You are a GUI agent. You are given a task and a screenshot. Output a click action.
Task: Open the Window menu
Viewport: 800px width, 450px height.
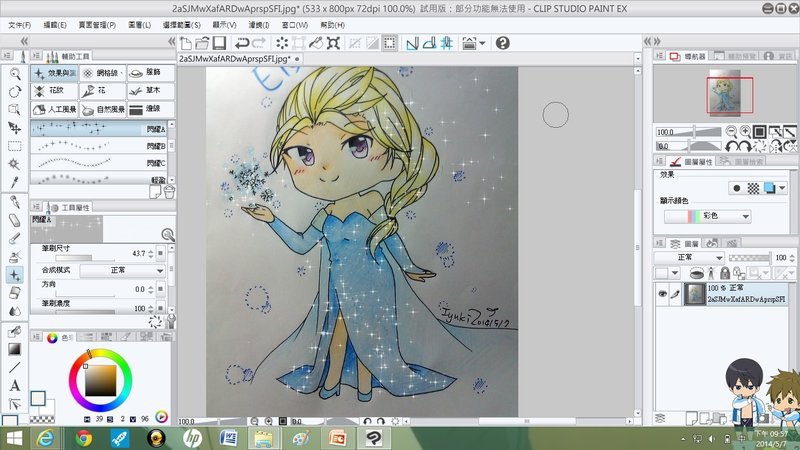294,24
